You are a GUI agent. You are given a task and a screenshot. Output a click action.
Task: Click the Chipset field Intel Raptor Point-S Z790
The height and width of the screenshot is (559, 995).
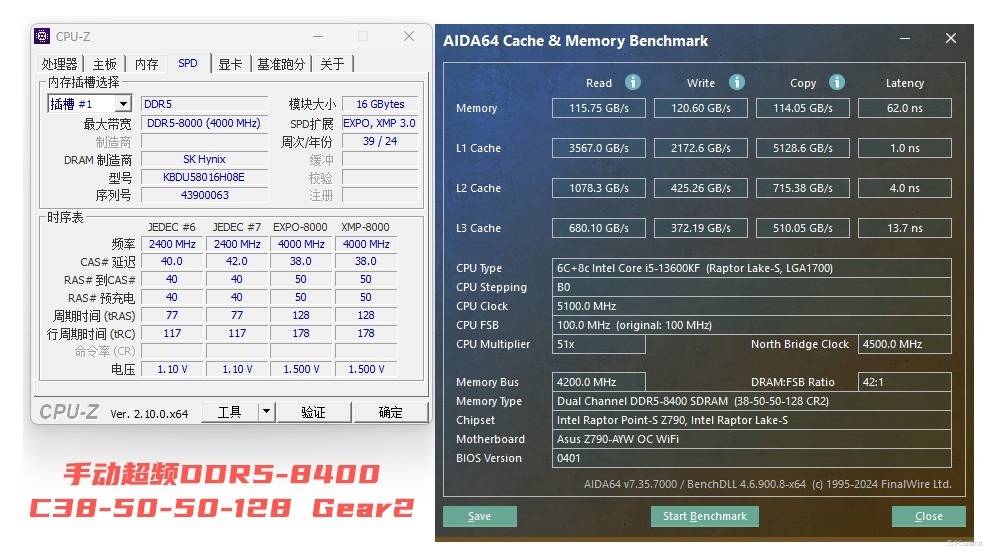click(751, 420)
